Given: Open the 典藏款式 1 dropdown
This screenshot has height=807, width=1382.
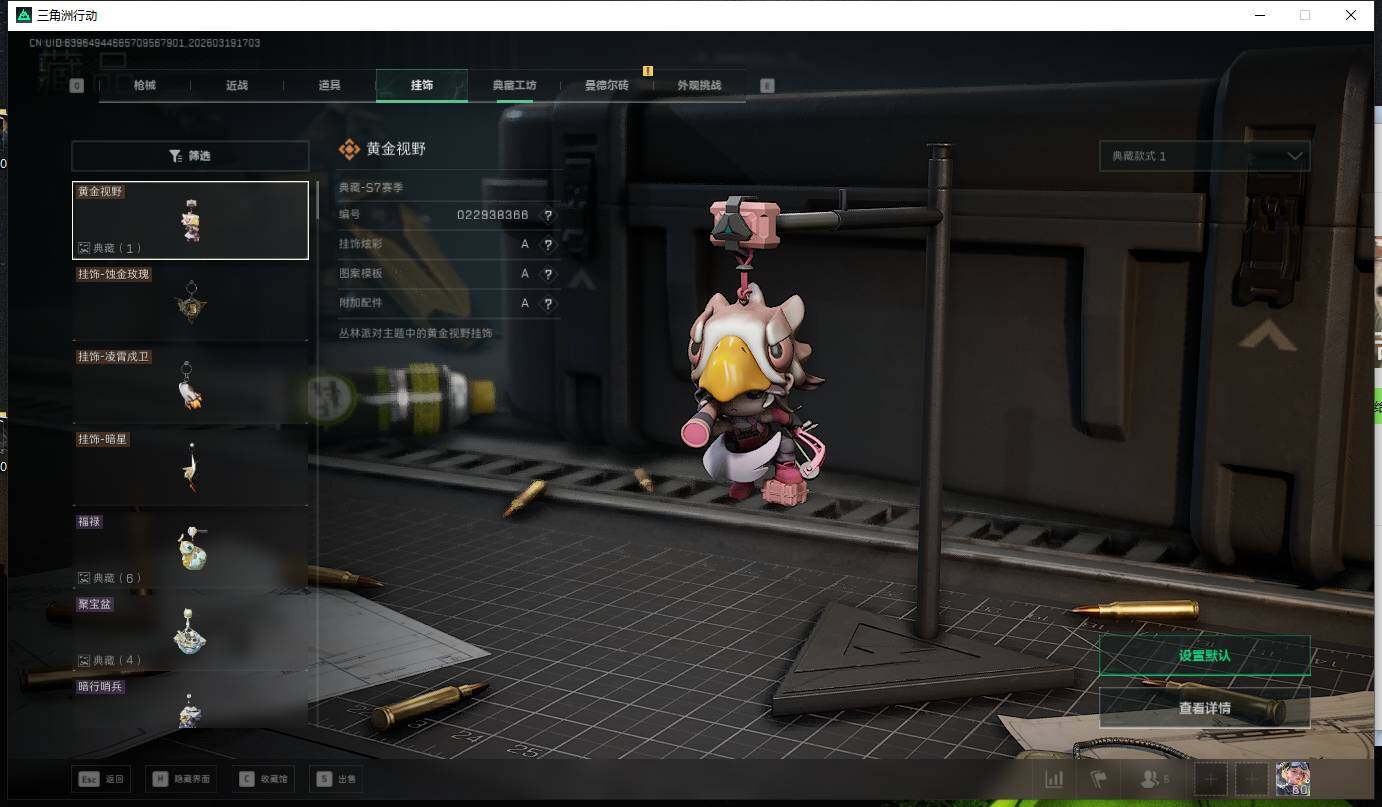Looking at the screenshot, I should point(1204,156).
